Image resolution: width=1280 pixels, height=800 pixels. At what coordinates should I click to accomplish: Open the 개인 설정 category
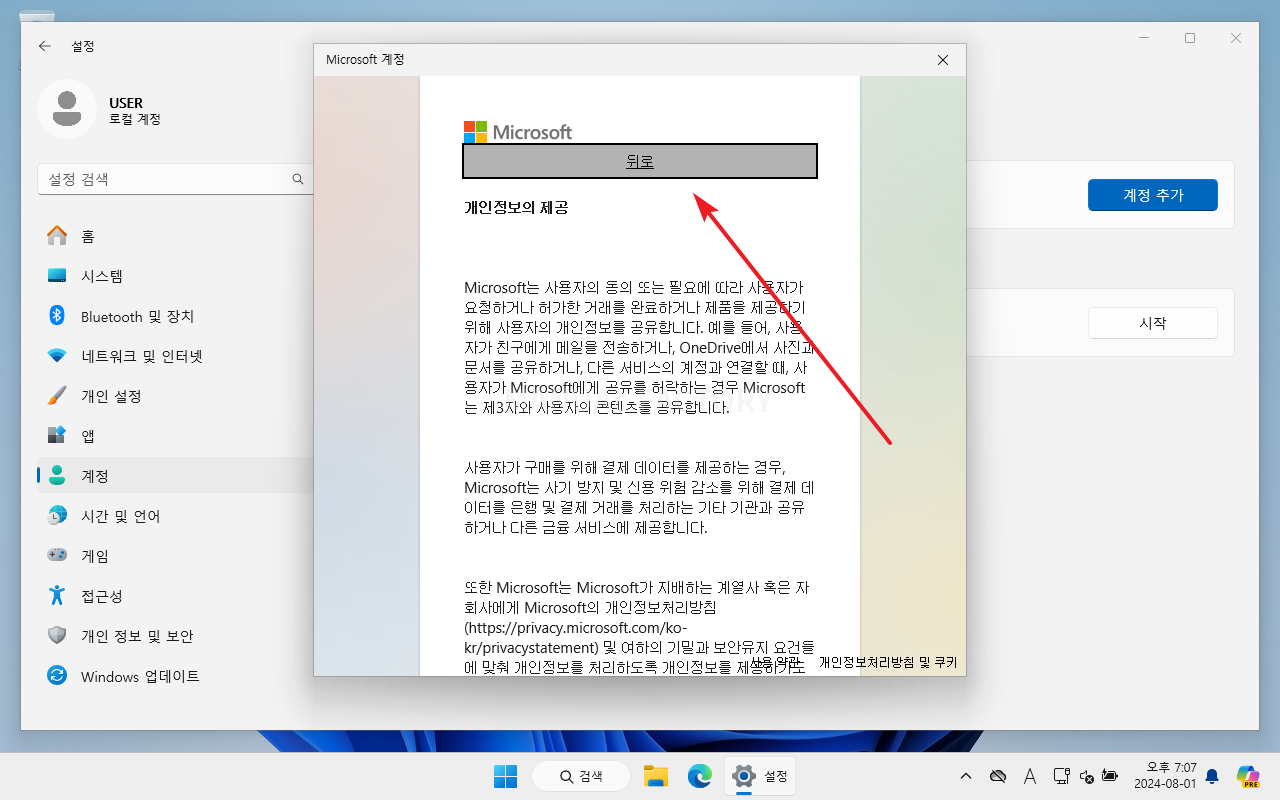coord(176,396)
